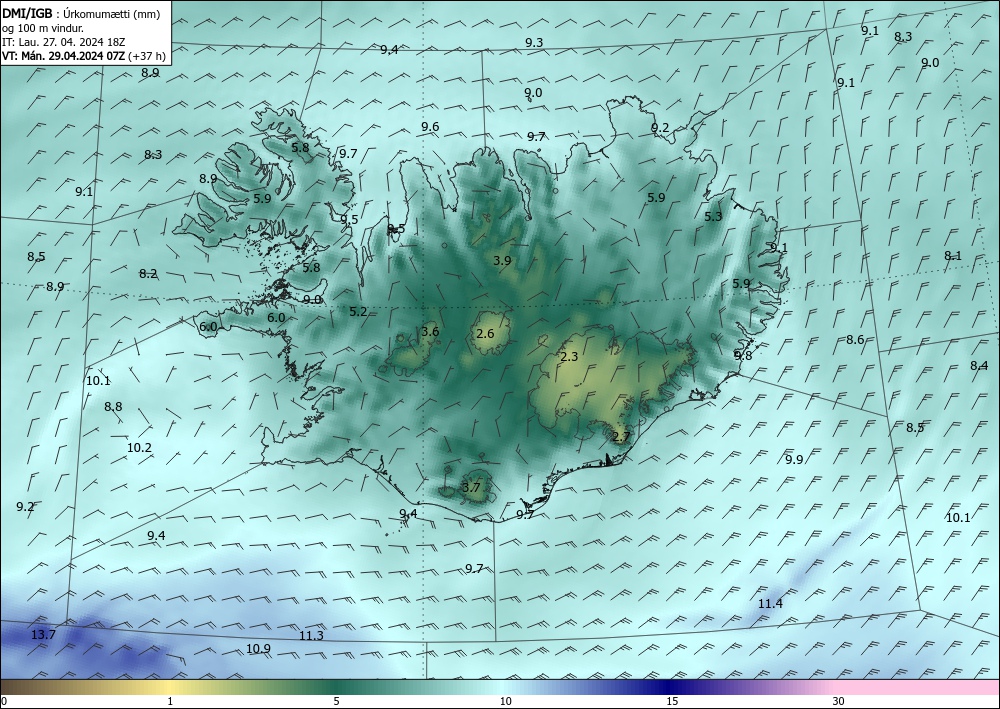Click the 11.3 value on the map
Viewport: 1000px width, 709px height.
311,636
